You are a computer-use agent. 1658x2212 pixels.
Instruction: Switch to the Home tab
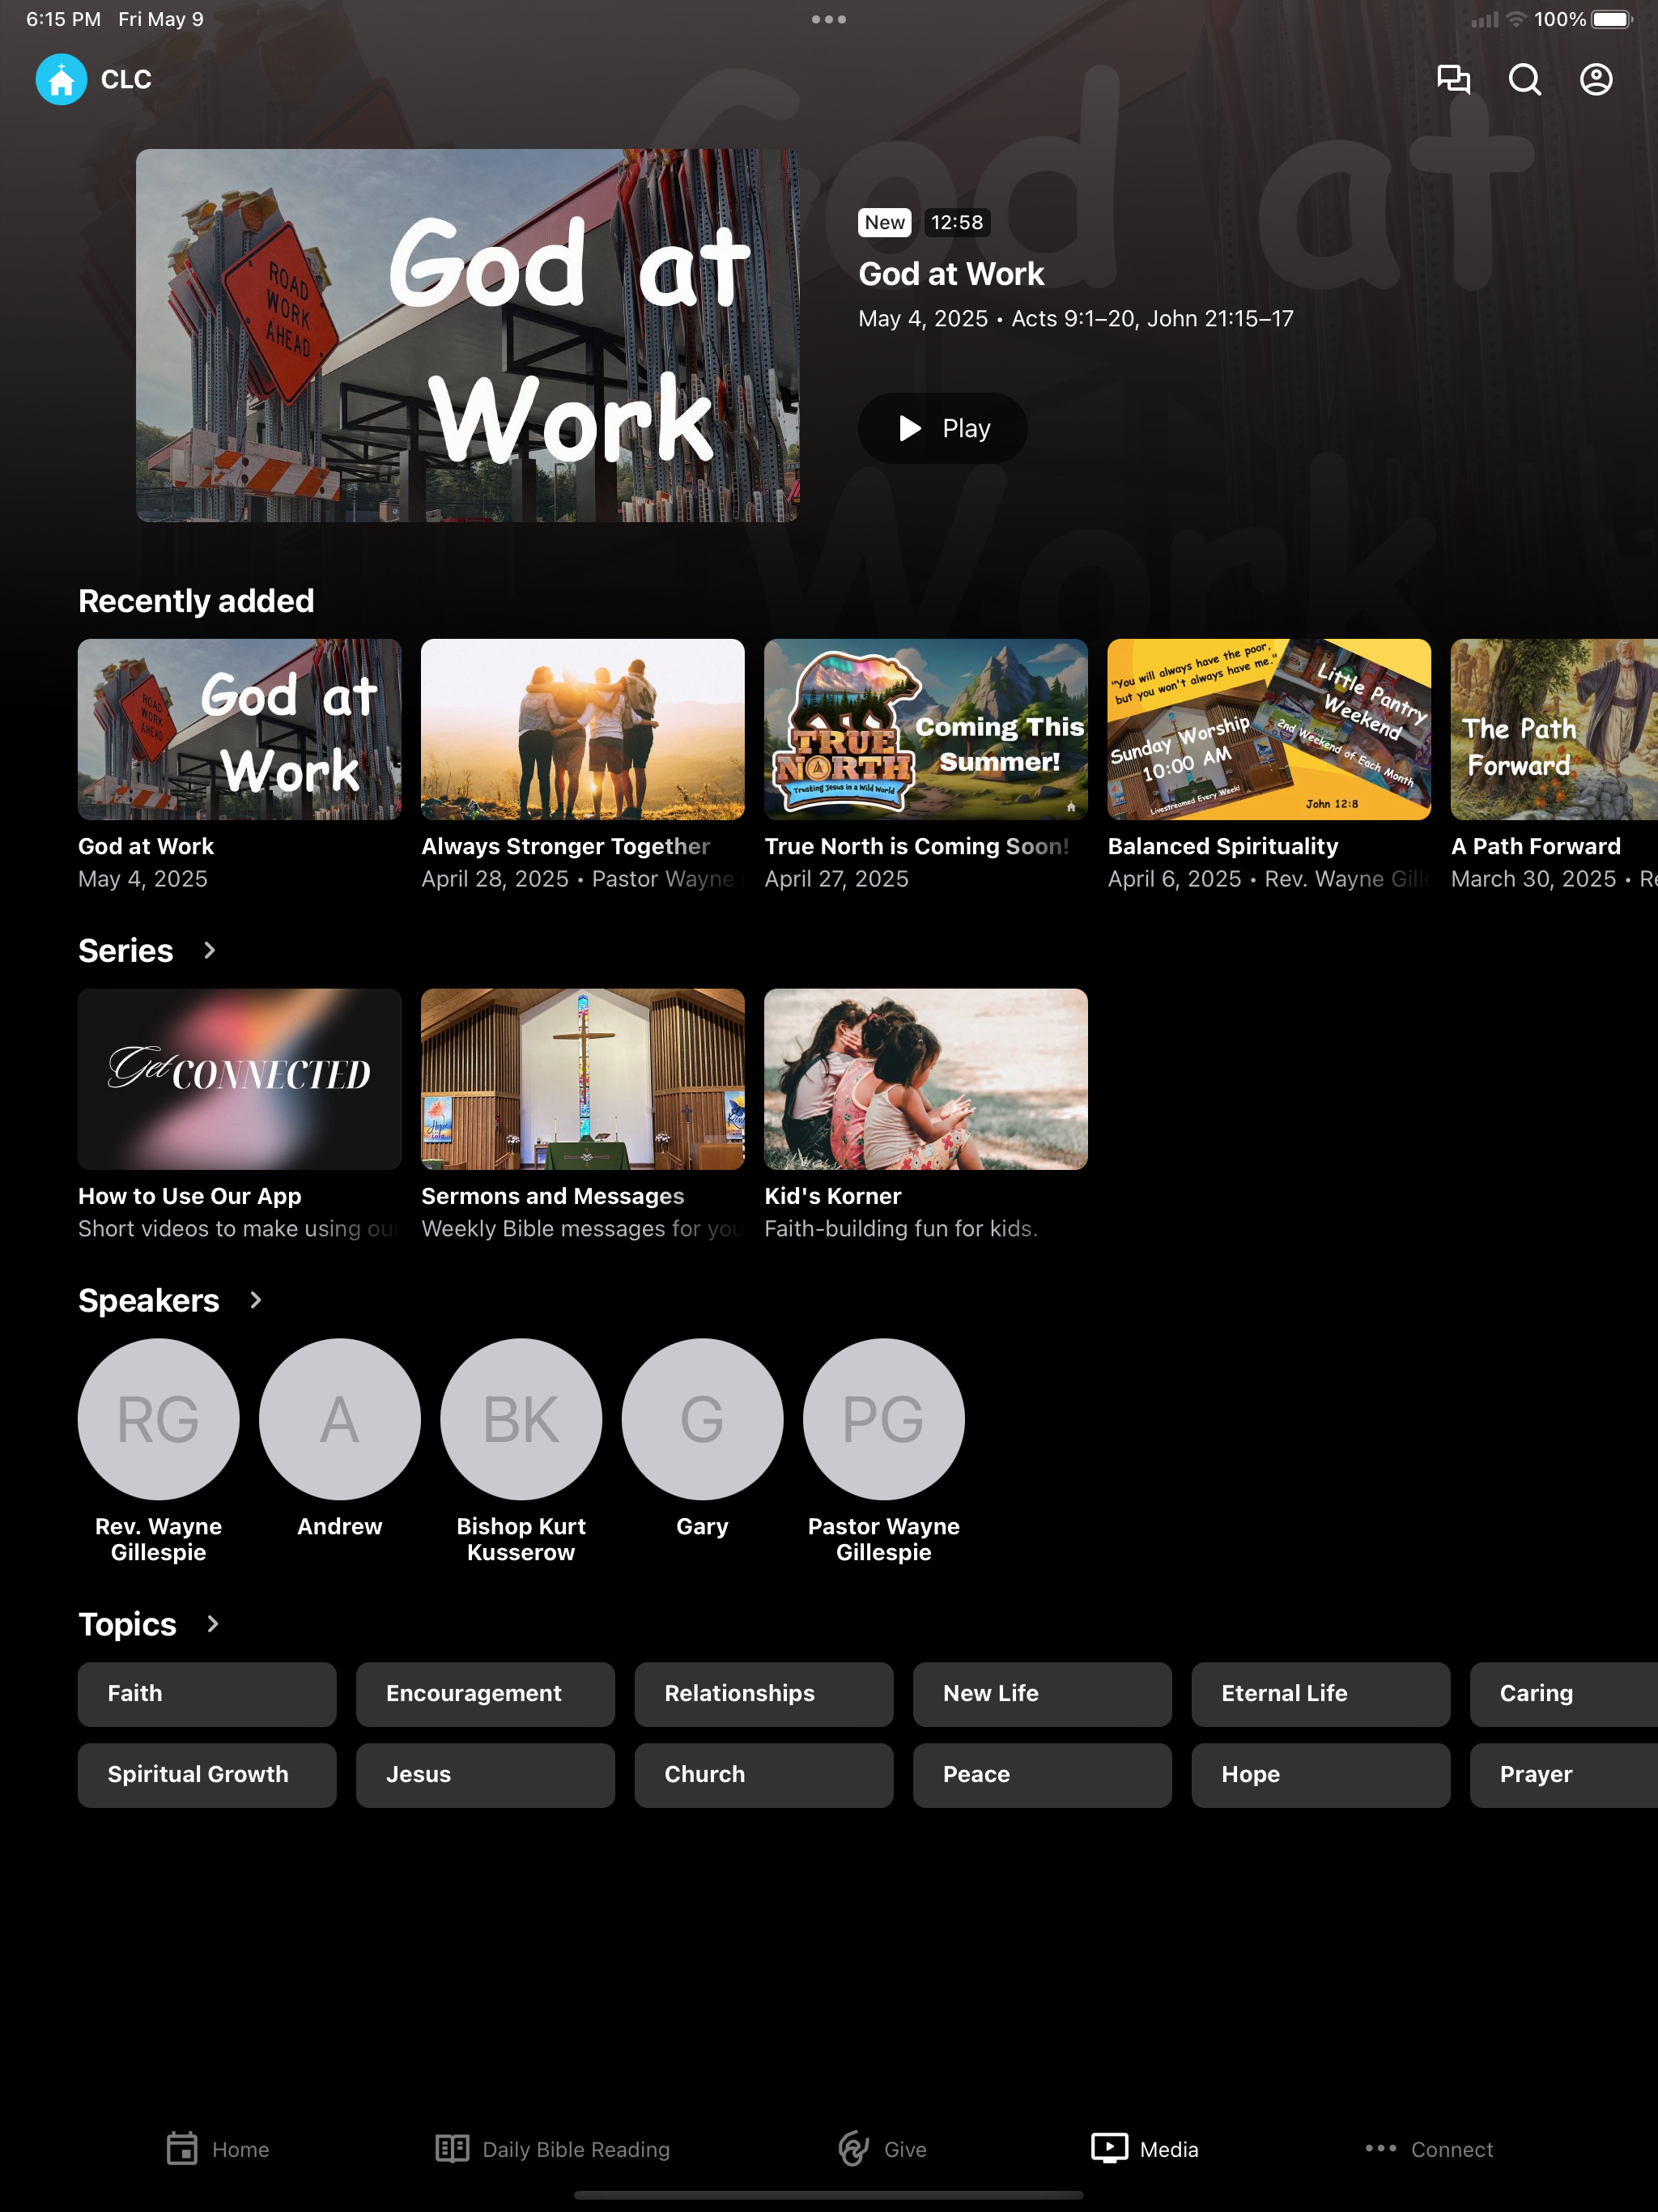point(217,2149)
